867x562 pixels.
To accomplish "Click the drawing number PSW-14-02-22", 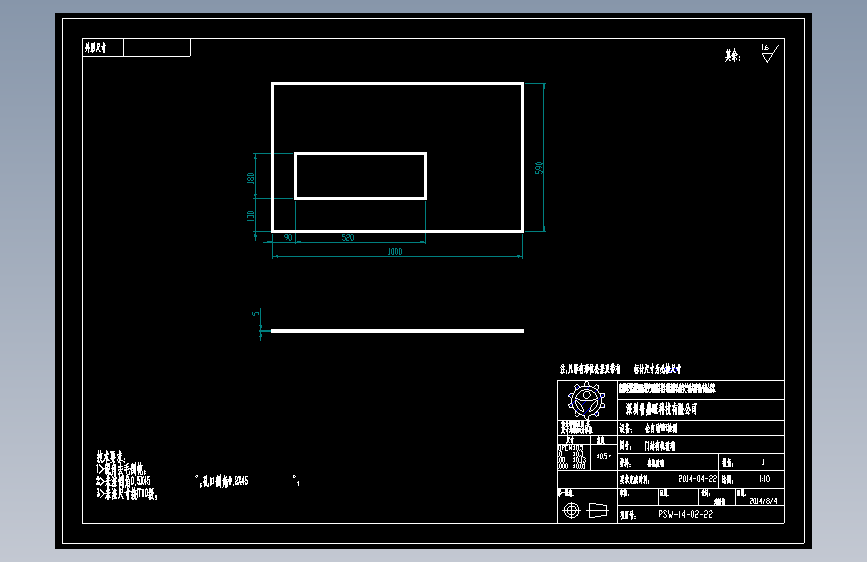I will tap(686, 514).
